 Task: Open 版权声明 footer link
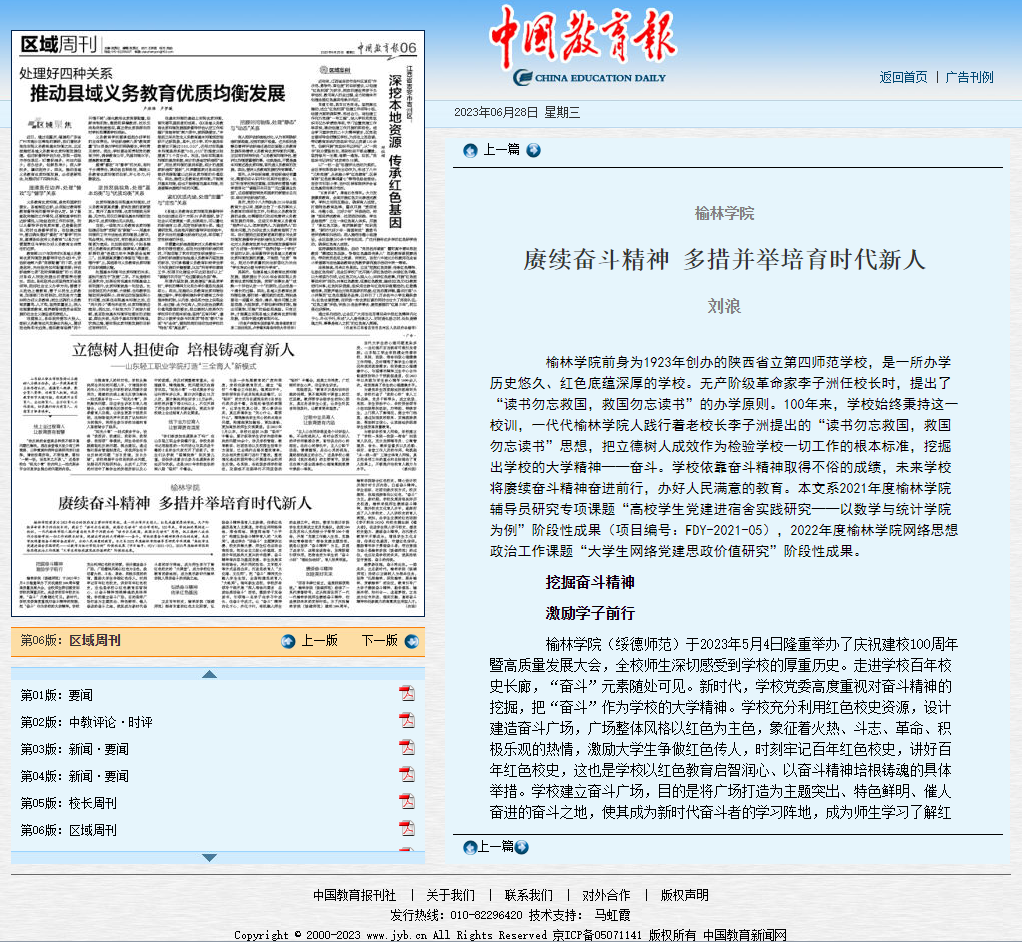click(x=684, y=895)
